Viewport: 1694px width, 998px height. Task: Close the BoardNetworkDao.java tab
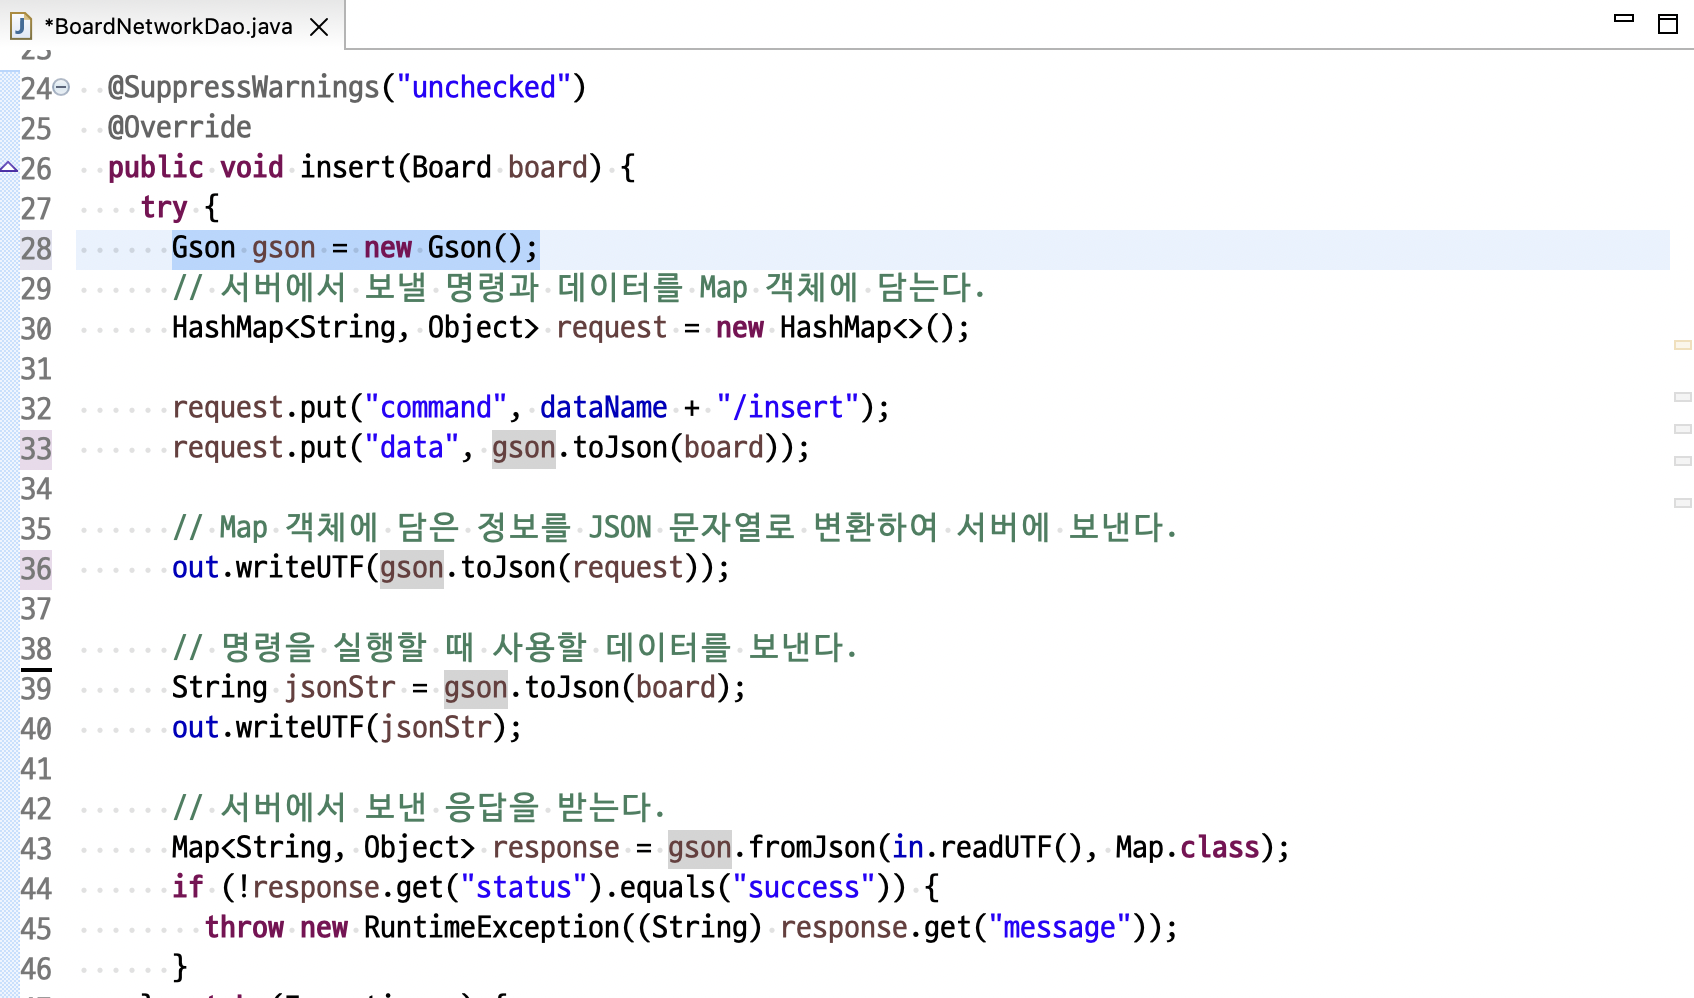point(320,27)
